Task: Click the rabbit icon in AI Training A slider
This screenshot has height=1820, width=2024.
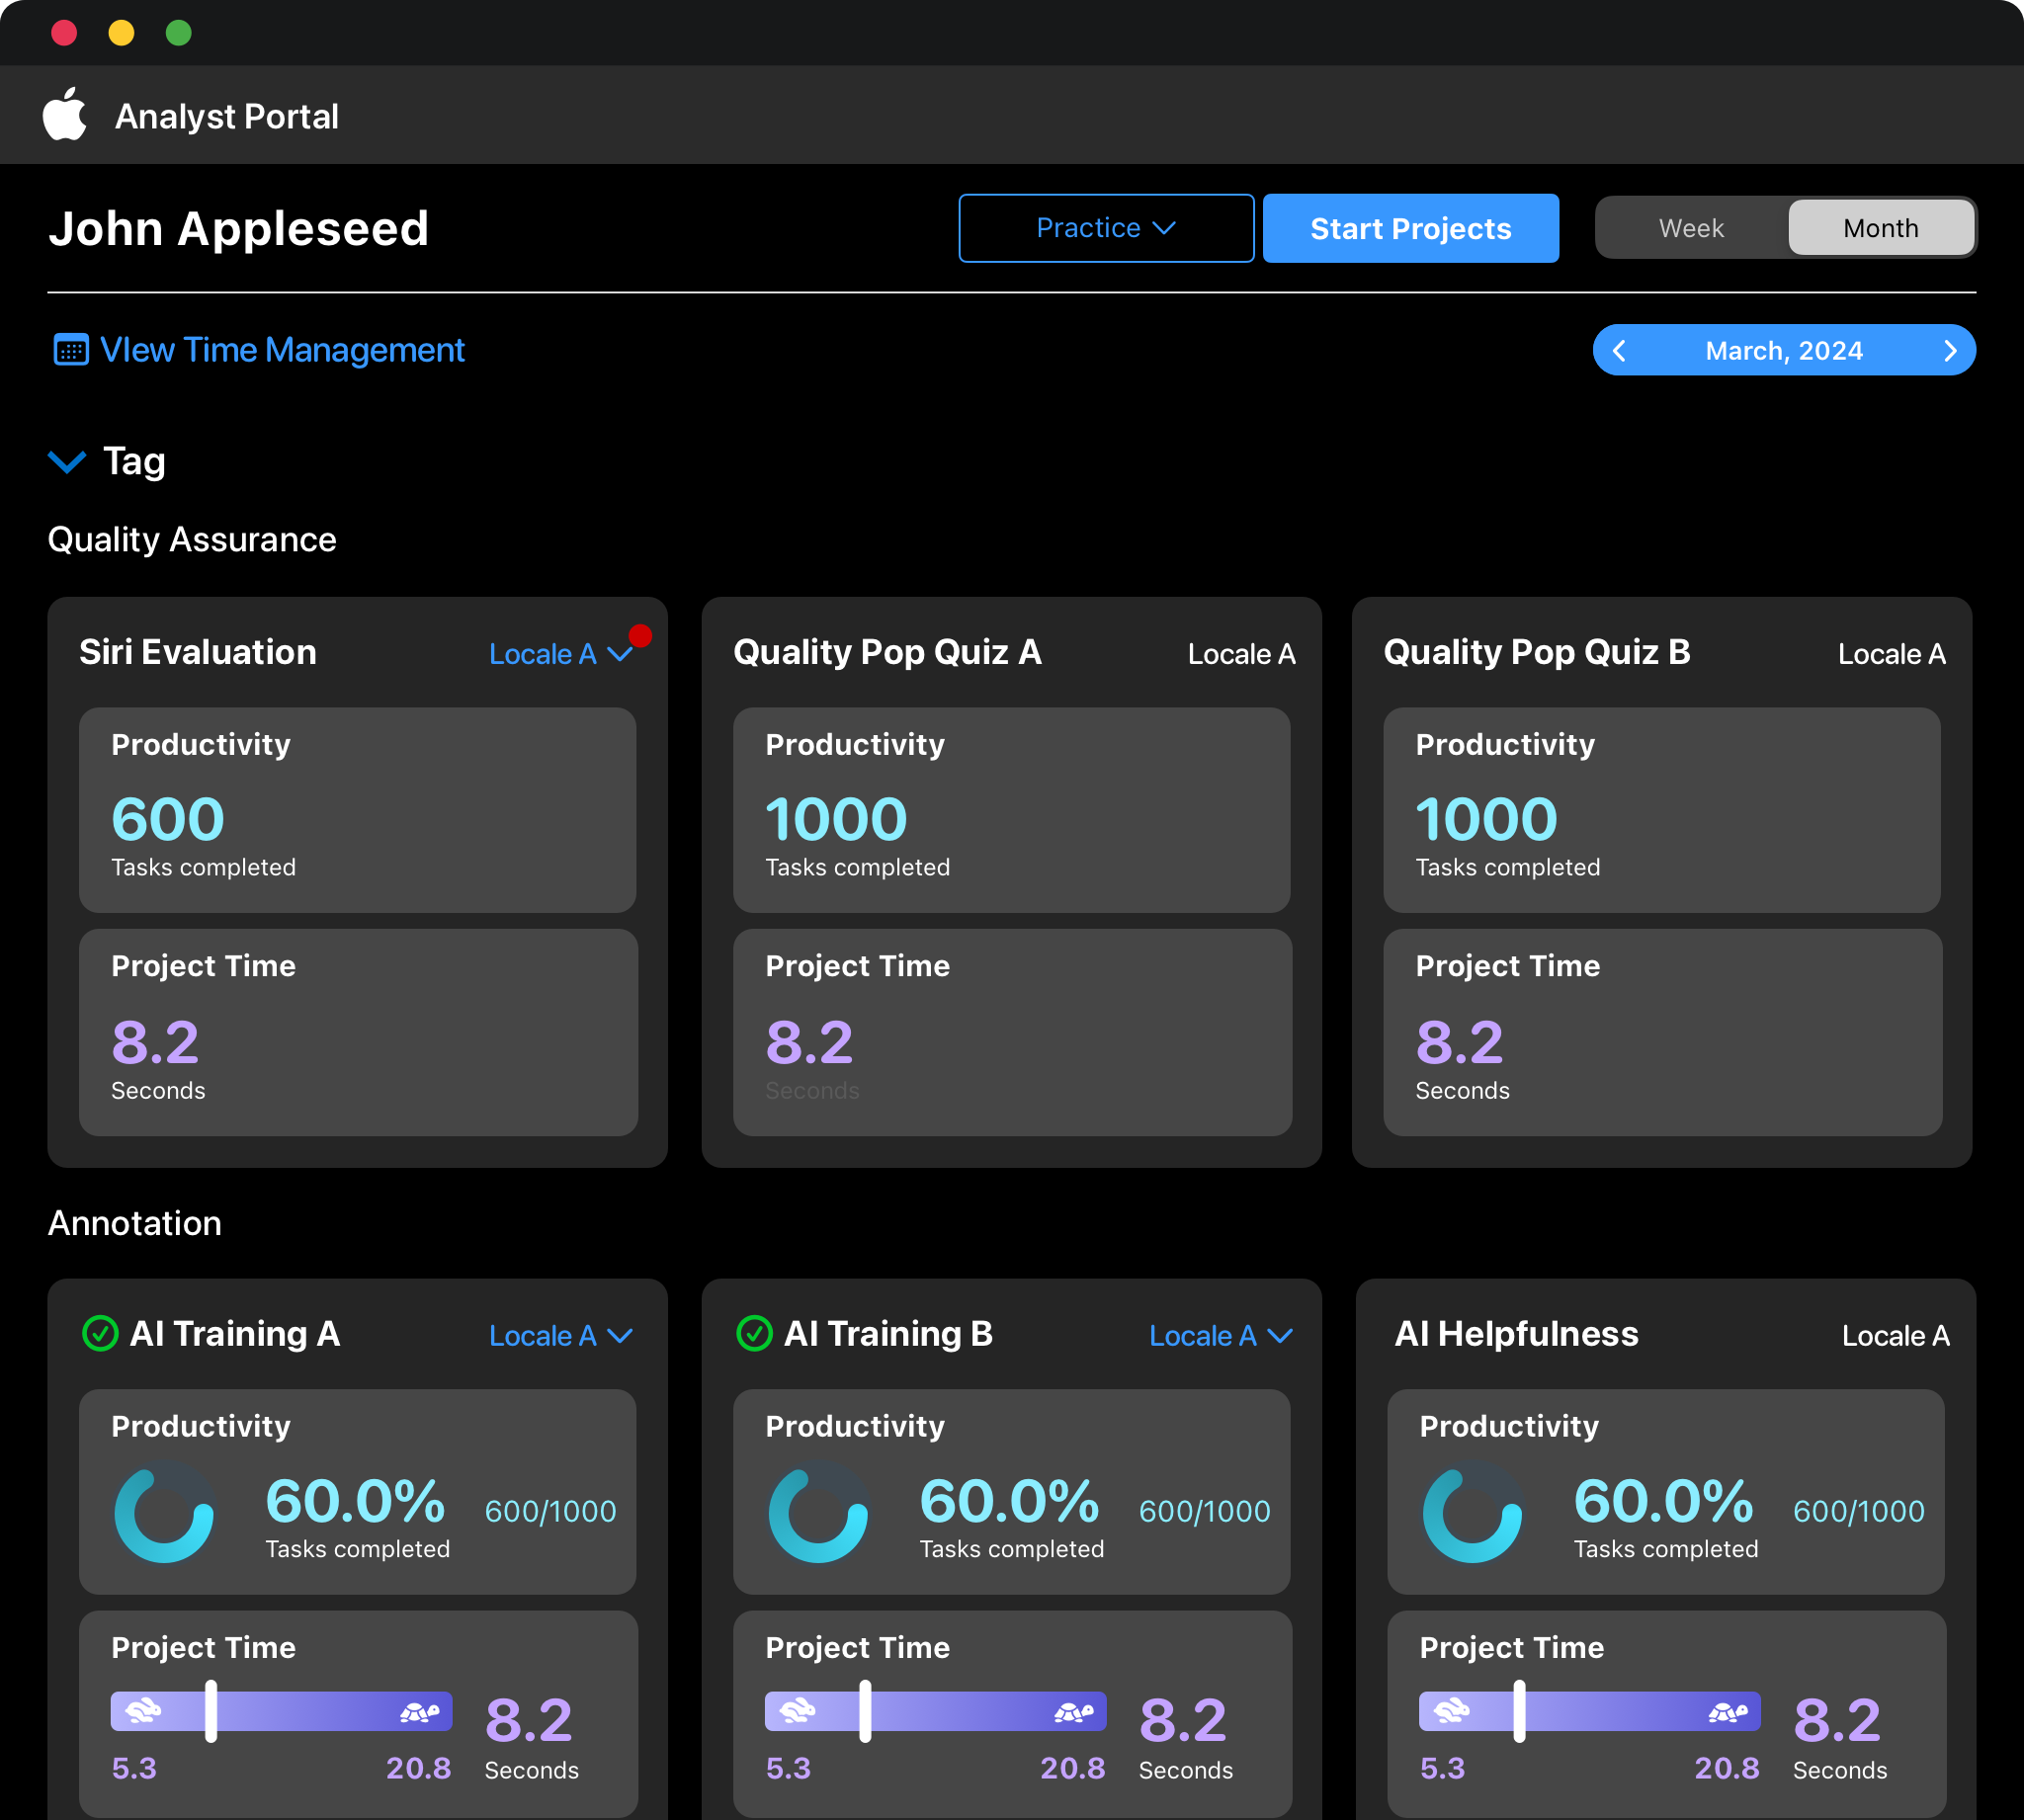Action: tap(143, 1710)
